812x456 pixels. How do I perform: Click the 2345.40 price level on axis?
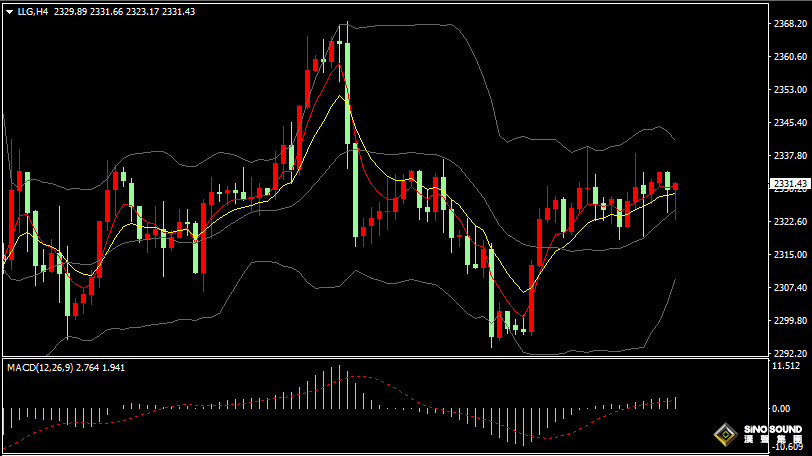click(x=791, y=123)
